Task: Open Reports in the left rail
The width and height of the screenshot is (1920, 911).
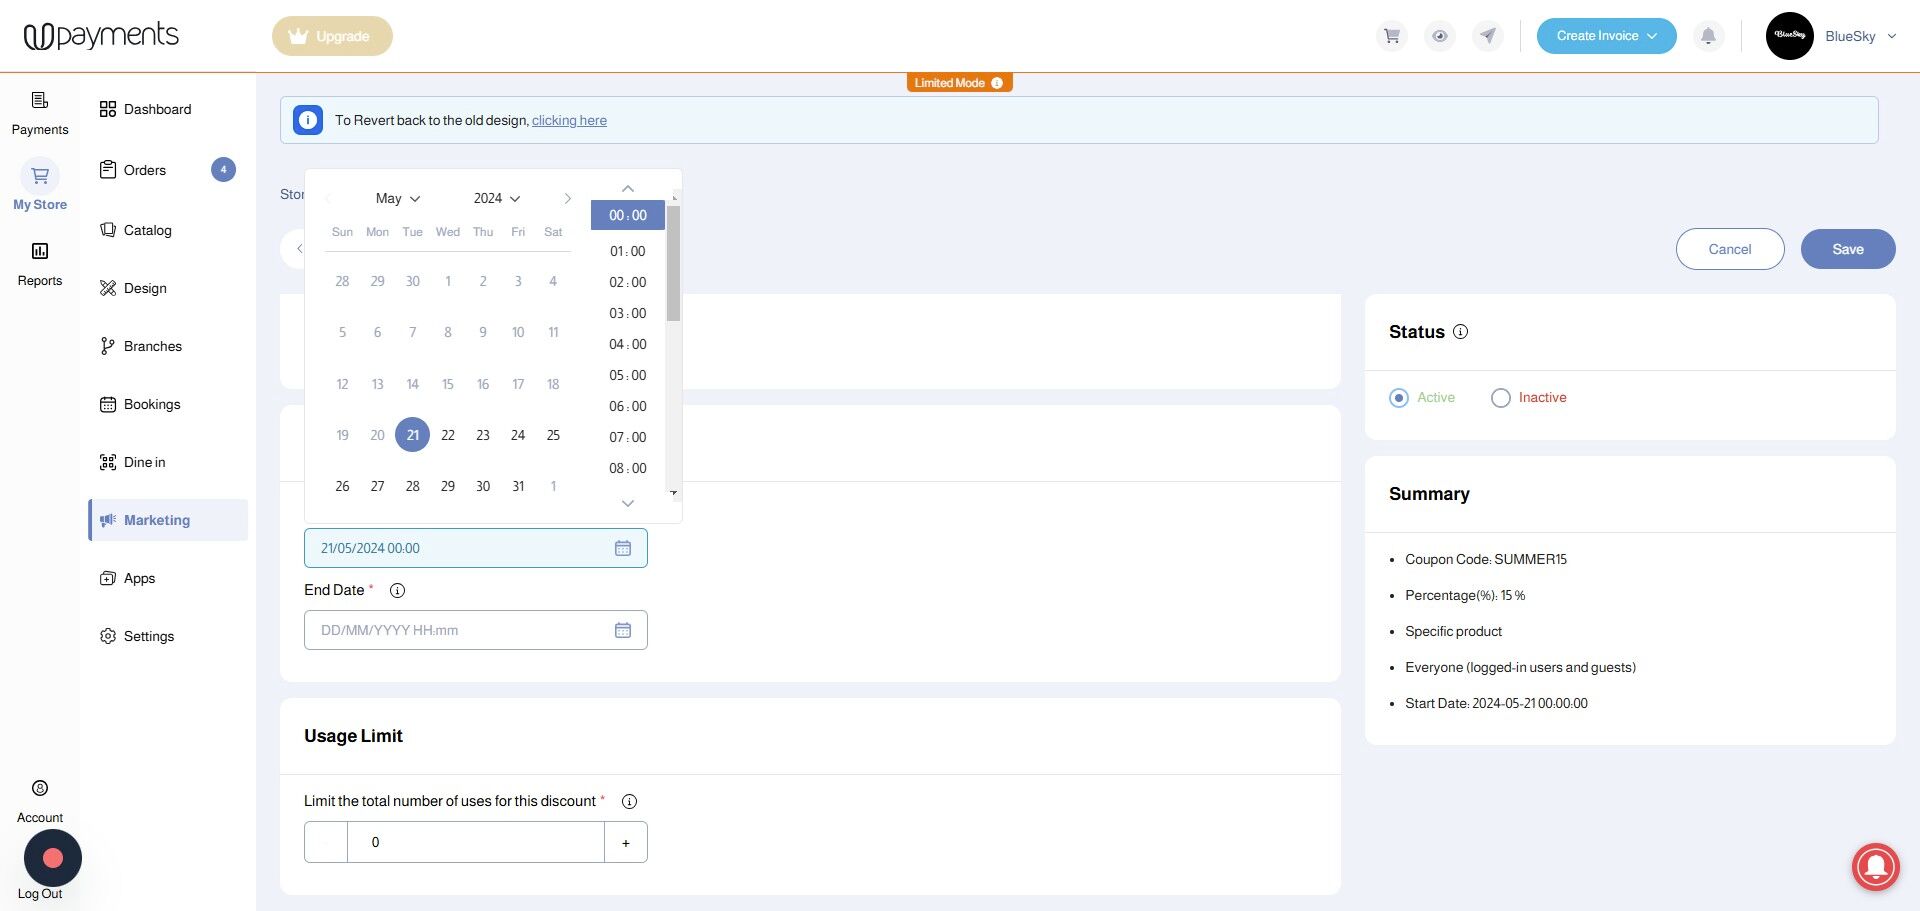Action: [x=40, y=264]
